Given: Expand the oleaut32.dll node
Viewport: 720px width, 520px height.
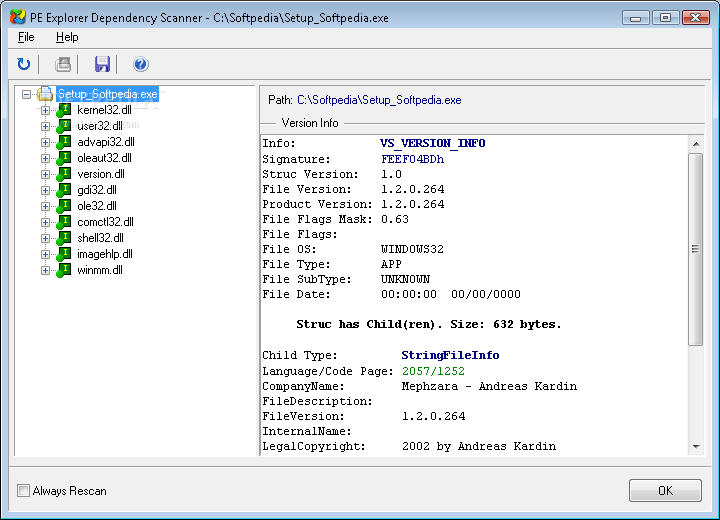Looking at the screenshot, I should (x=45, y=158).
